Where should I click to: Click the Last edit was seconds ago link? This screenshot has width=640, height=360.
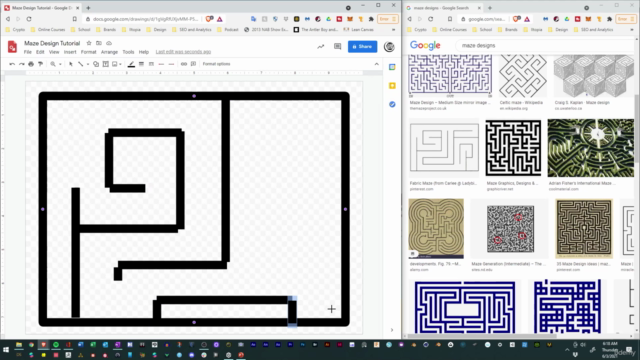[183, 52]
